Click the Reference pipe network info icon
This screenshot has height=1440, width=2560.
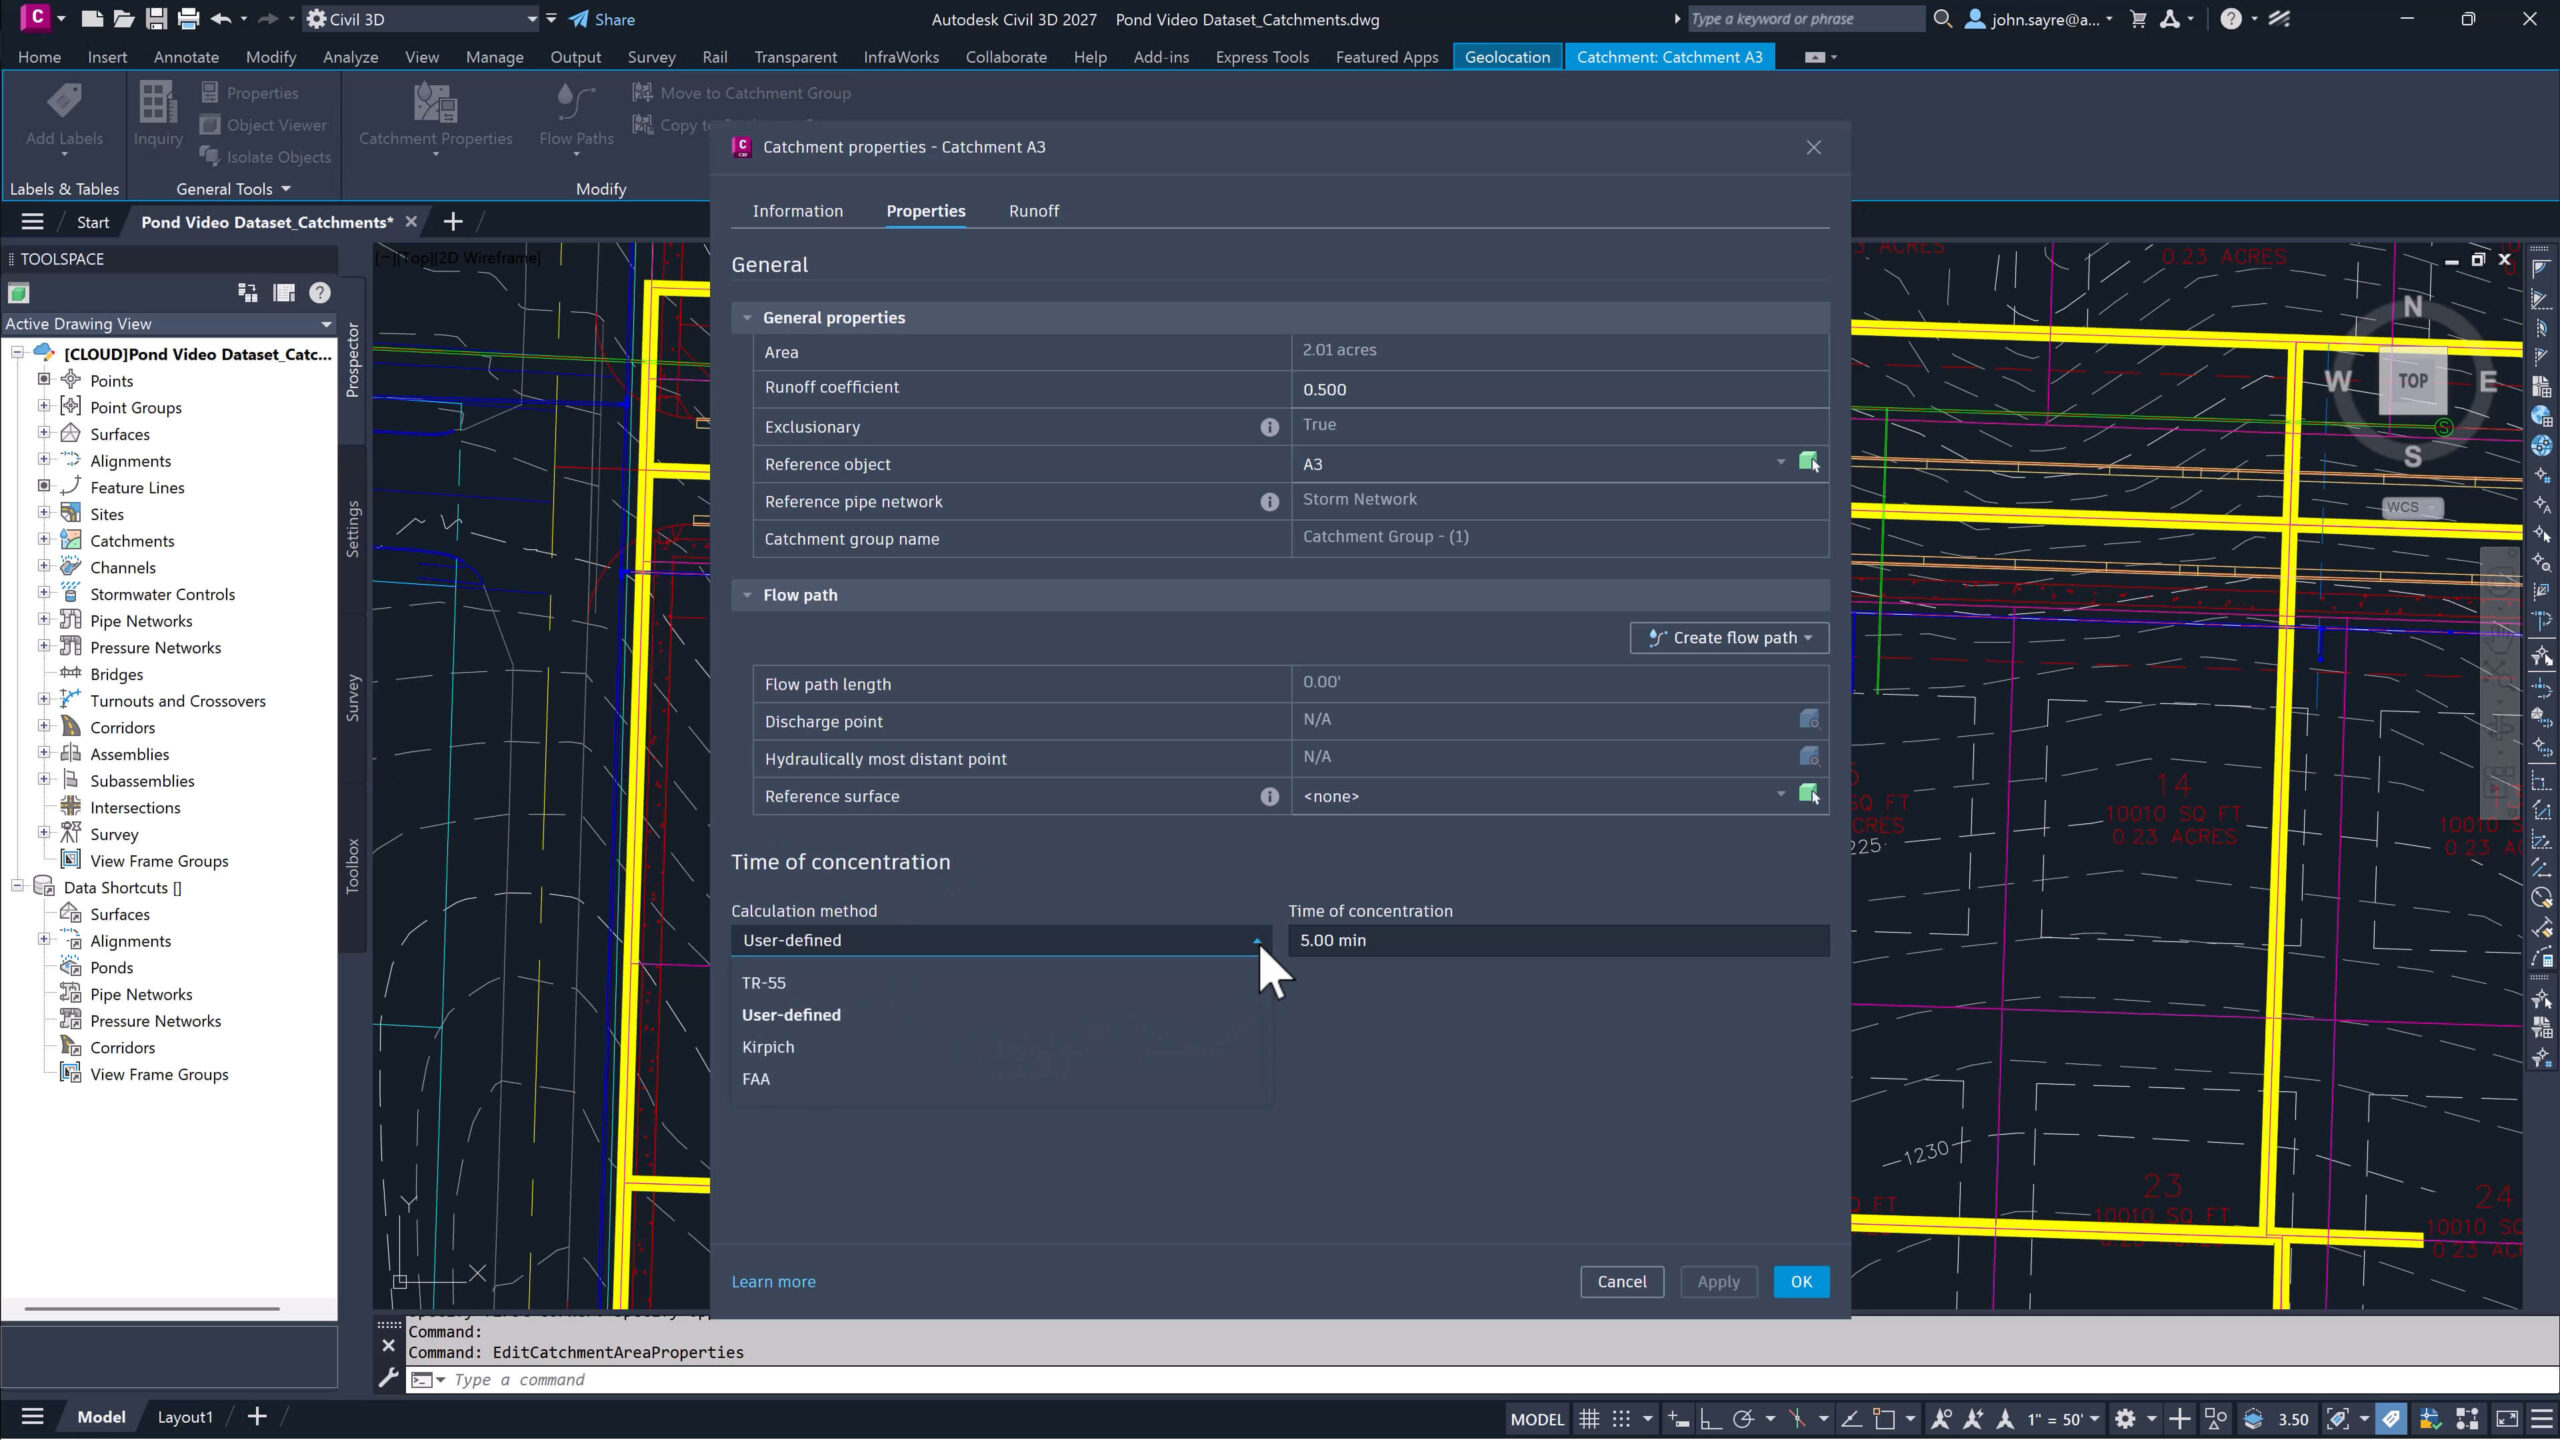(1269, 502)
